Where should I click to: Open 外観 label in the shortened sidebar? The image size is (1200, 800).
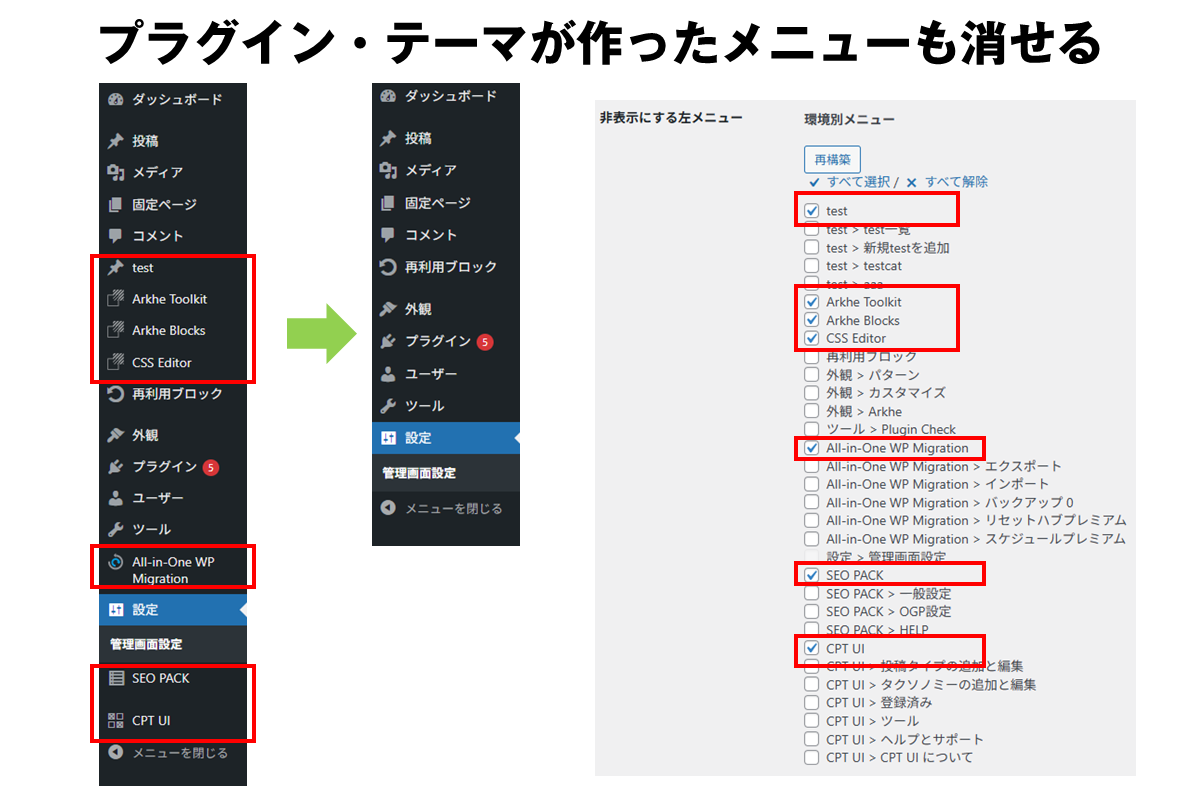pos(418,310)
